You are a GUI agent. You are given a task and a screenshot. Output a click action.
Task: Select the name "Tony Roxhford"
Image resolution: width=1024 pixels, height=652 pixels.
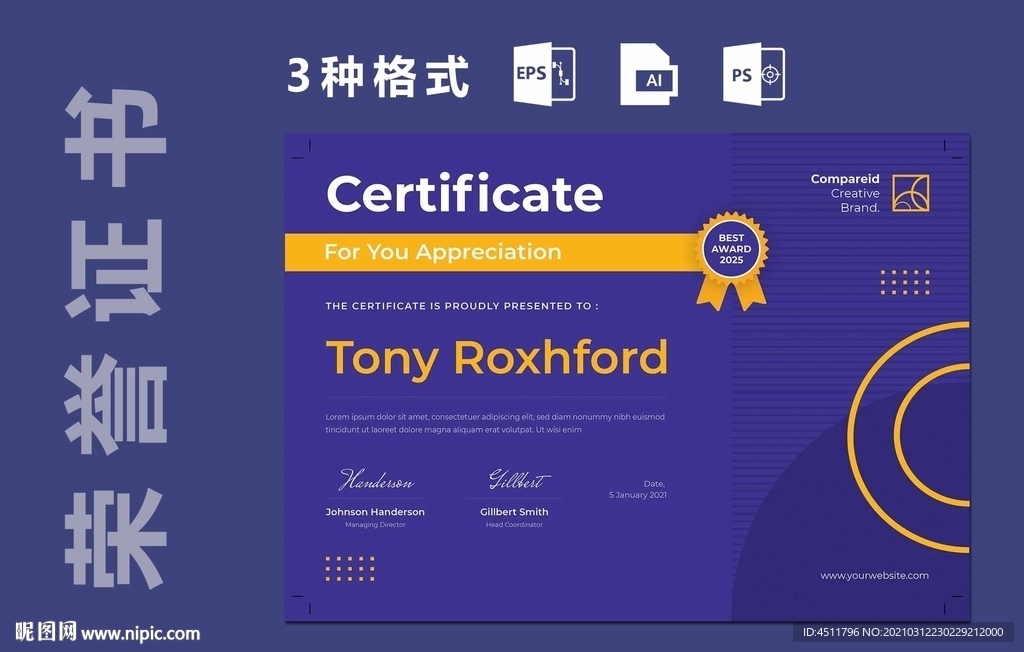(497, 359)
